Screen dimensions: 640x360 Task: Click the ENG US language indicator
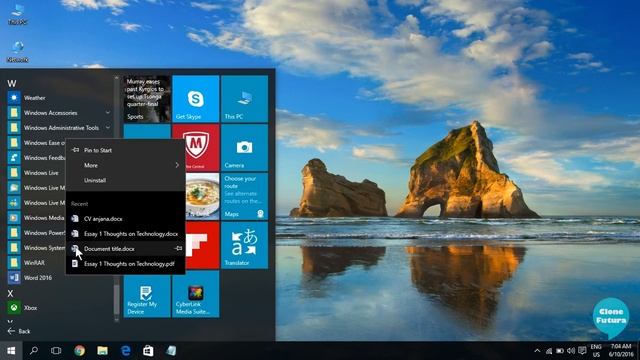coord(596,351)
